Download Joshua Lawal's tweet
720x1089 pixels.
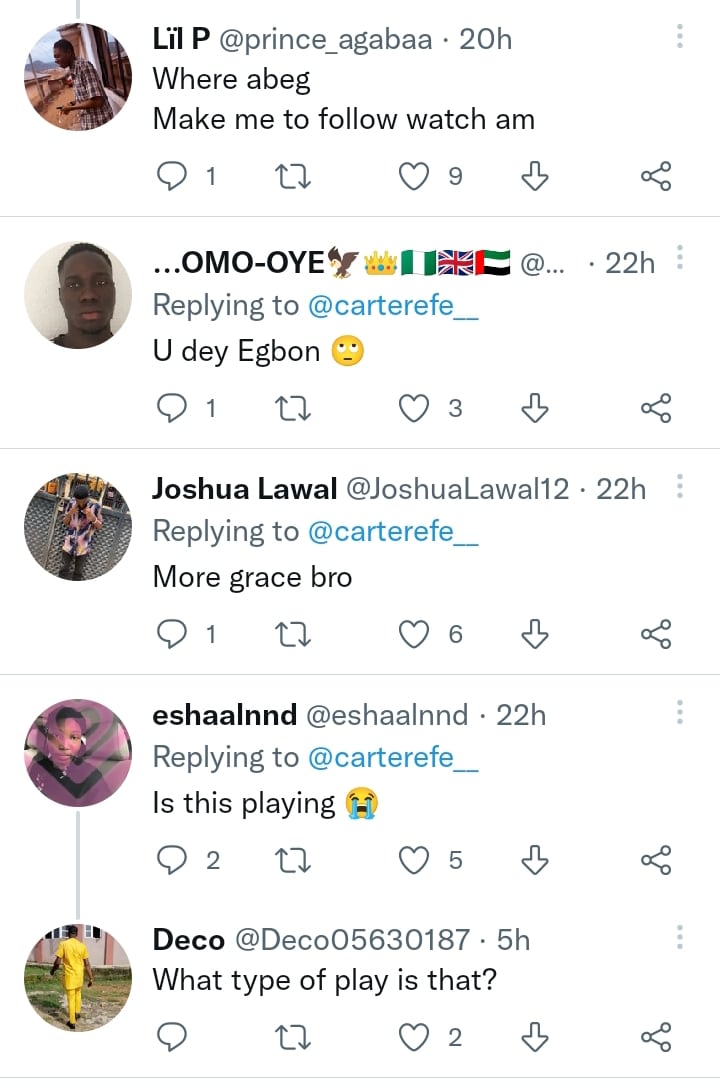pyautogui.click(x=535, y=634)
